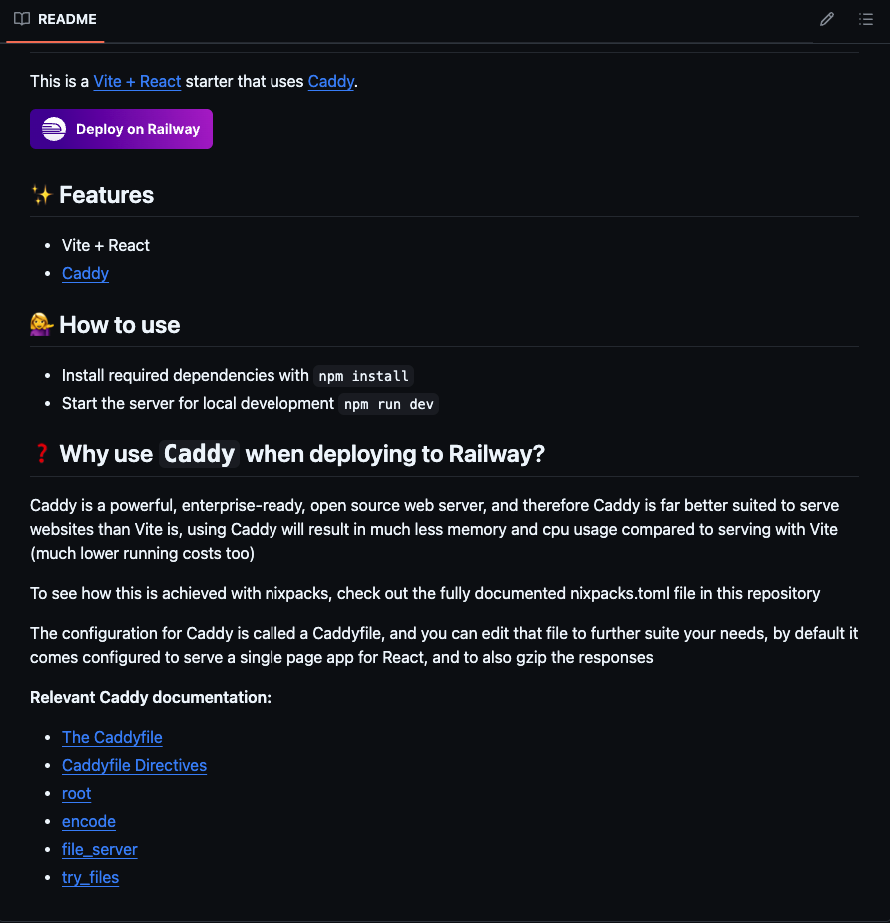
Task: Click the npm run dev code snippet
Action: [388, 404]
